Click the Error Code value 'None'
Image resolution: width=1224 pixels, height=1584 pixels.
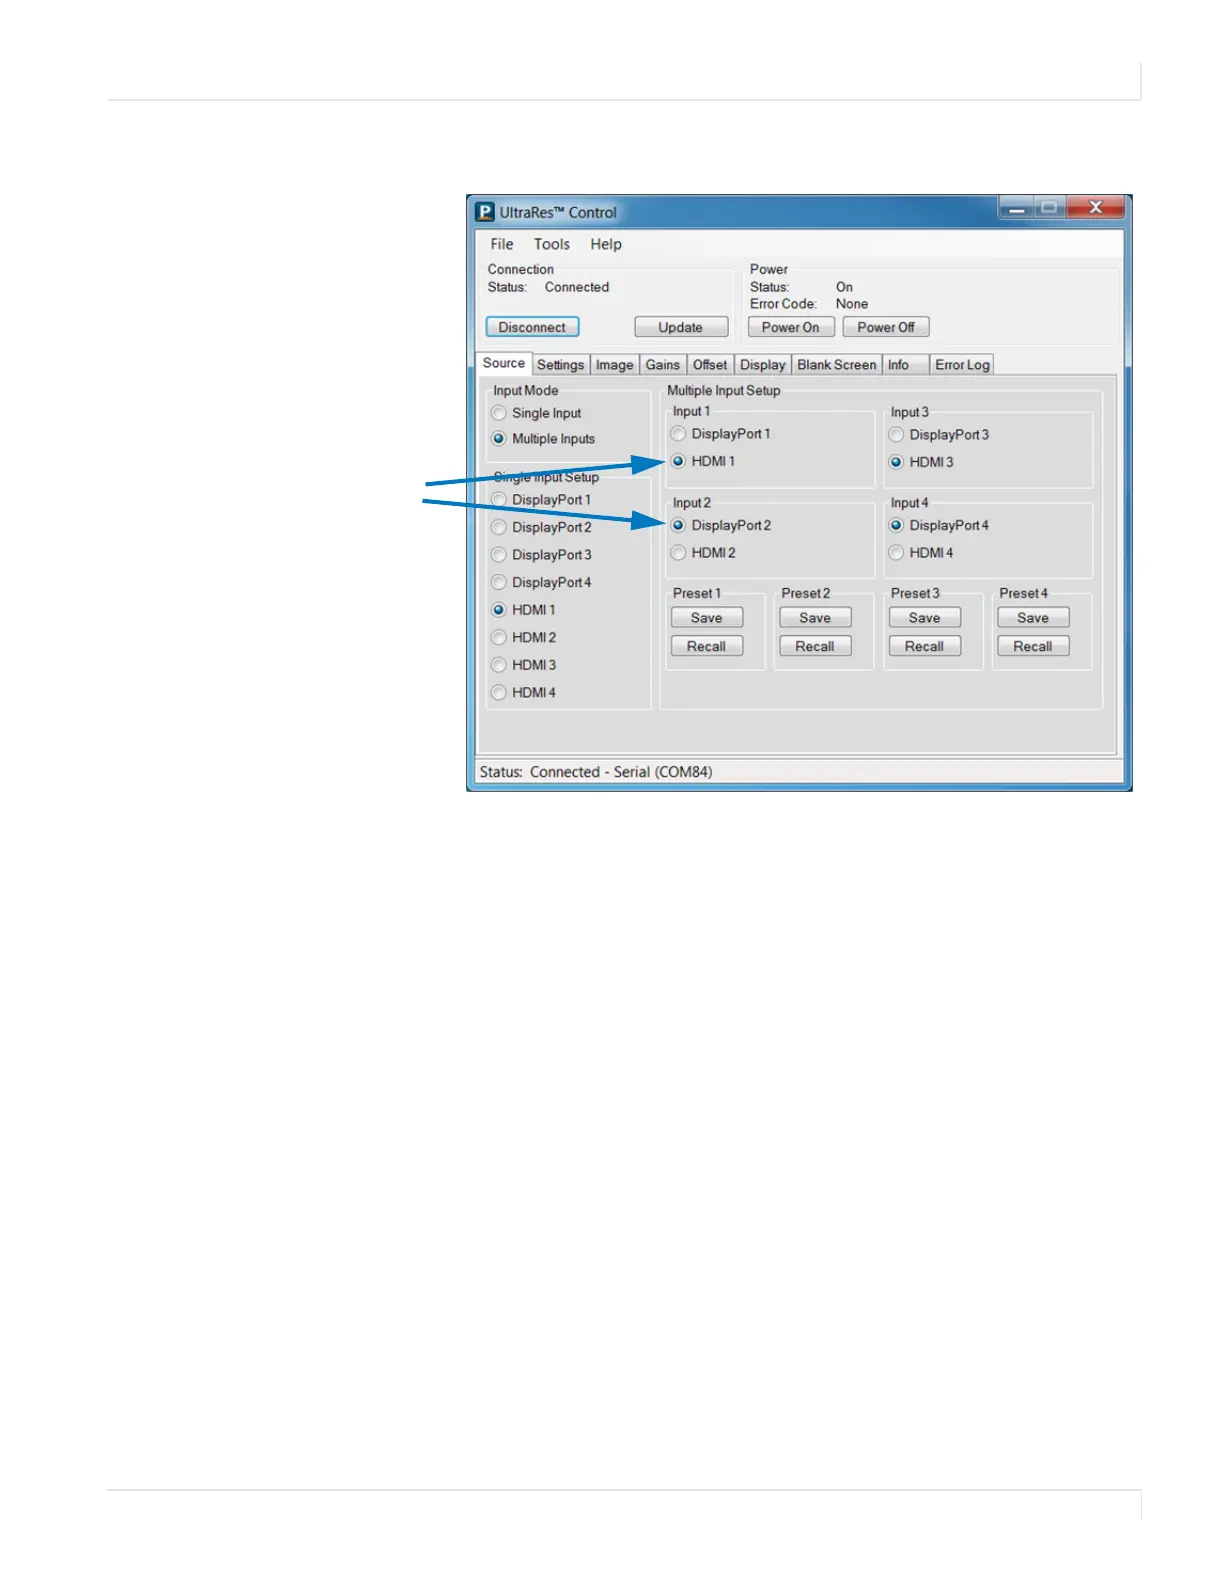[851, 304]
